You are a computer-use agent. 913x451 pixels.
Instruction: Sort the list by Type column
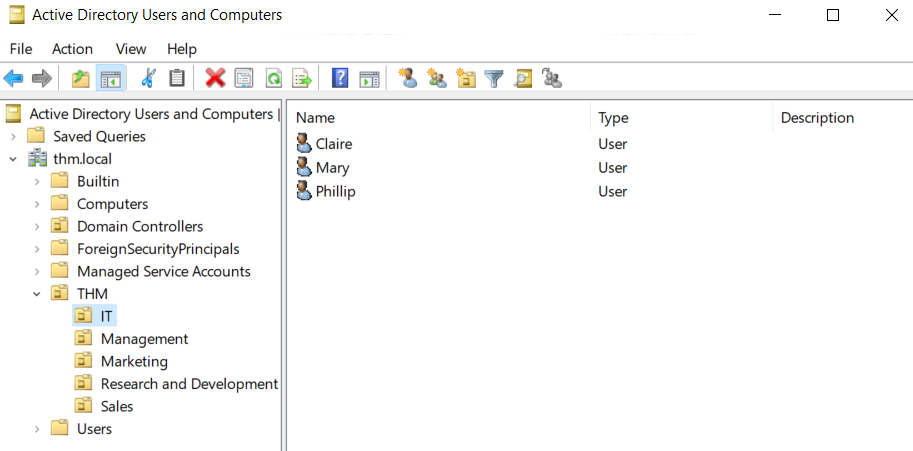coord(613,118)
